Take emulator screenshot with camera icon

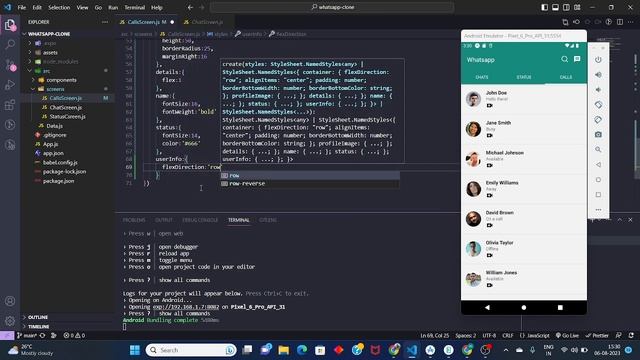point(598,134)
